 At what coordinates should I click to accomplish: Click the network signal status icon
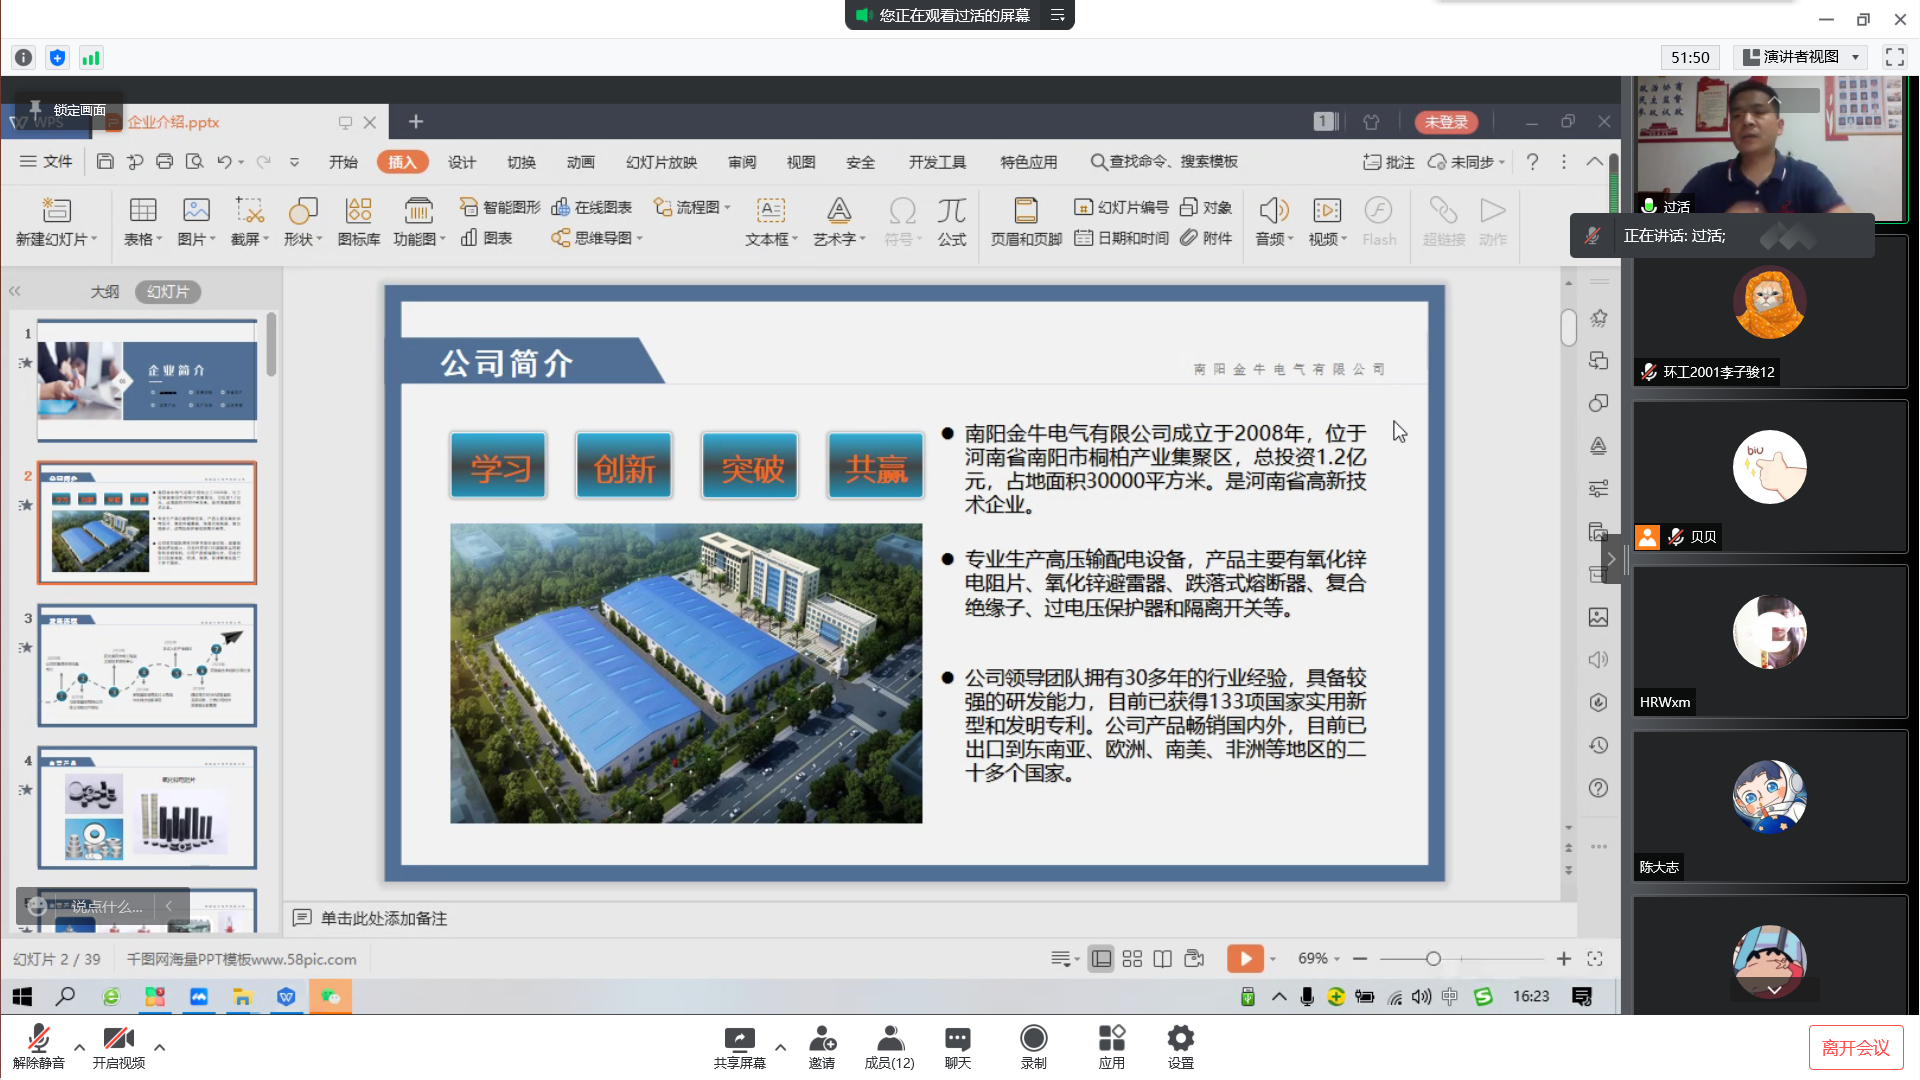point(91,58)
